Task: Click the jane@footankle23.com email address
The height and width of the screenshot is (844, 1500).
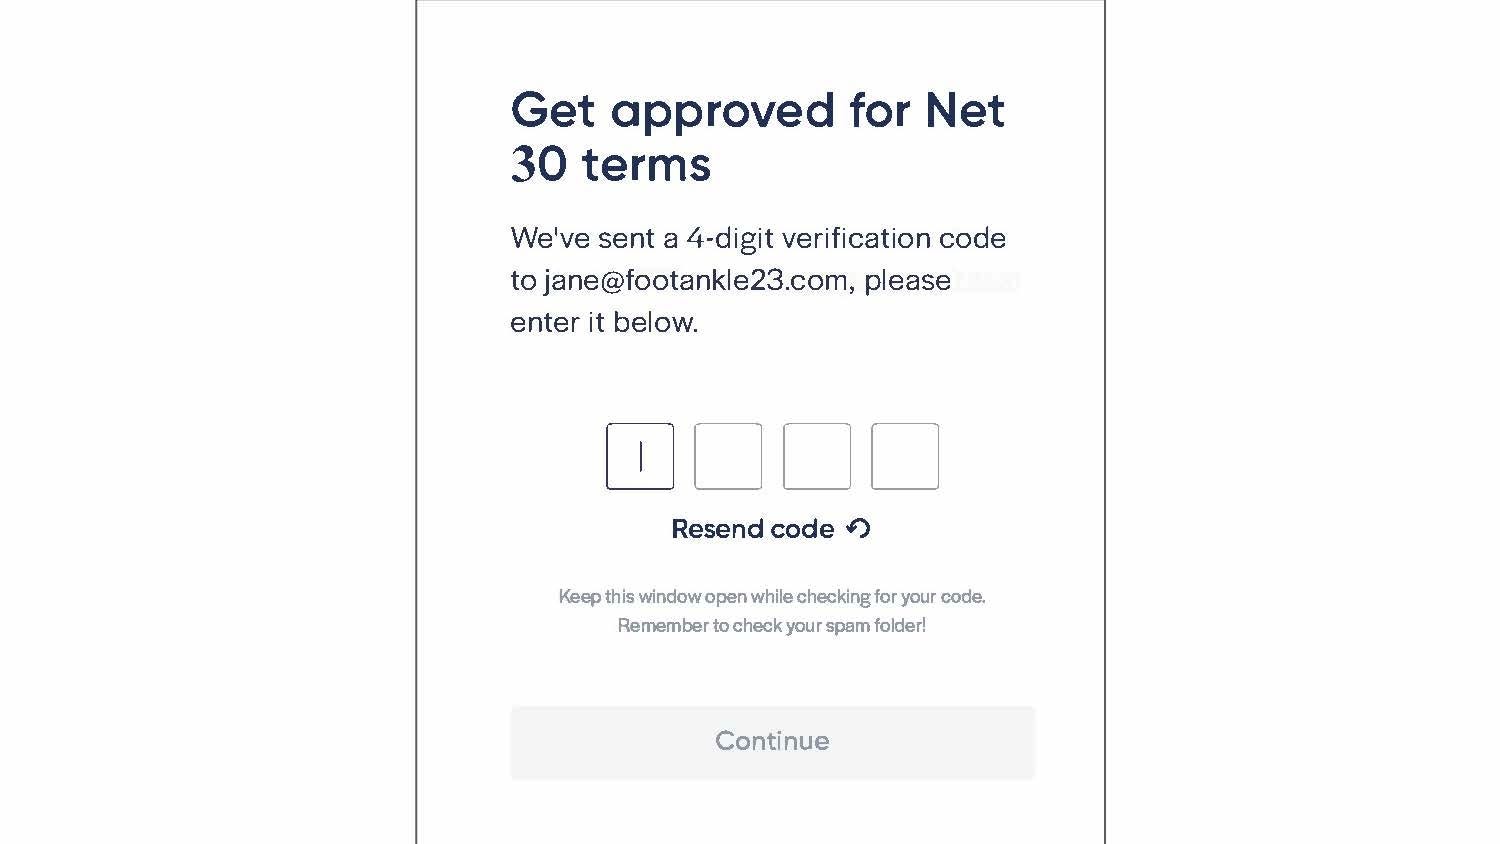Action: click(696, 280)
